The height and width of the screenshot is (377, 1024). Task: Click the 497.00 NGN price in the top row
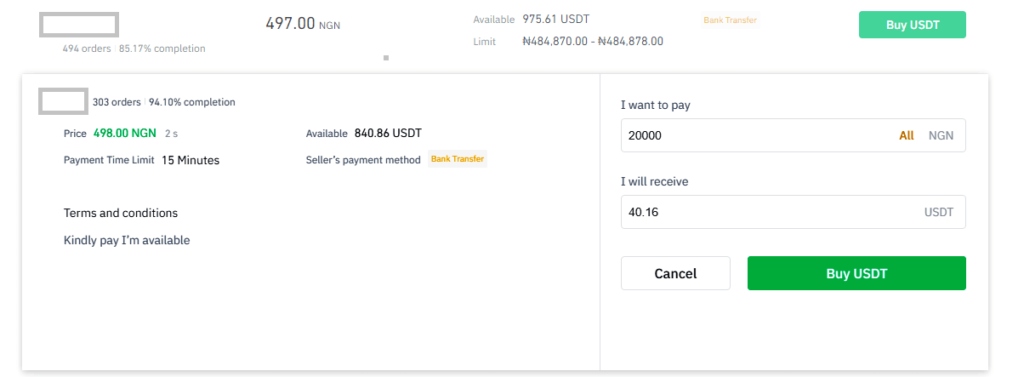(302, 24)
